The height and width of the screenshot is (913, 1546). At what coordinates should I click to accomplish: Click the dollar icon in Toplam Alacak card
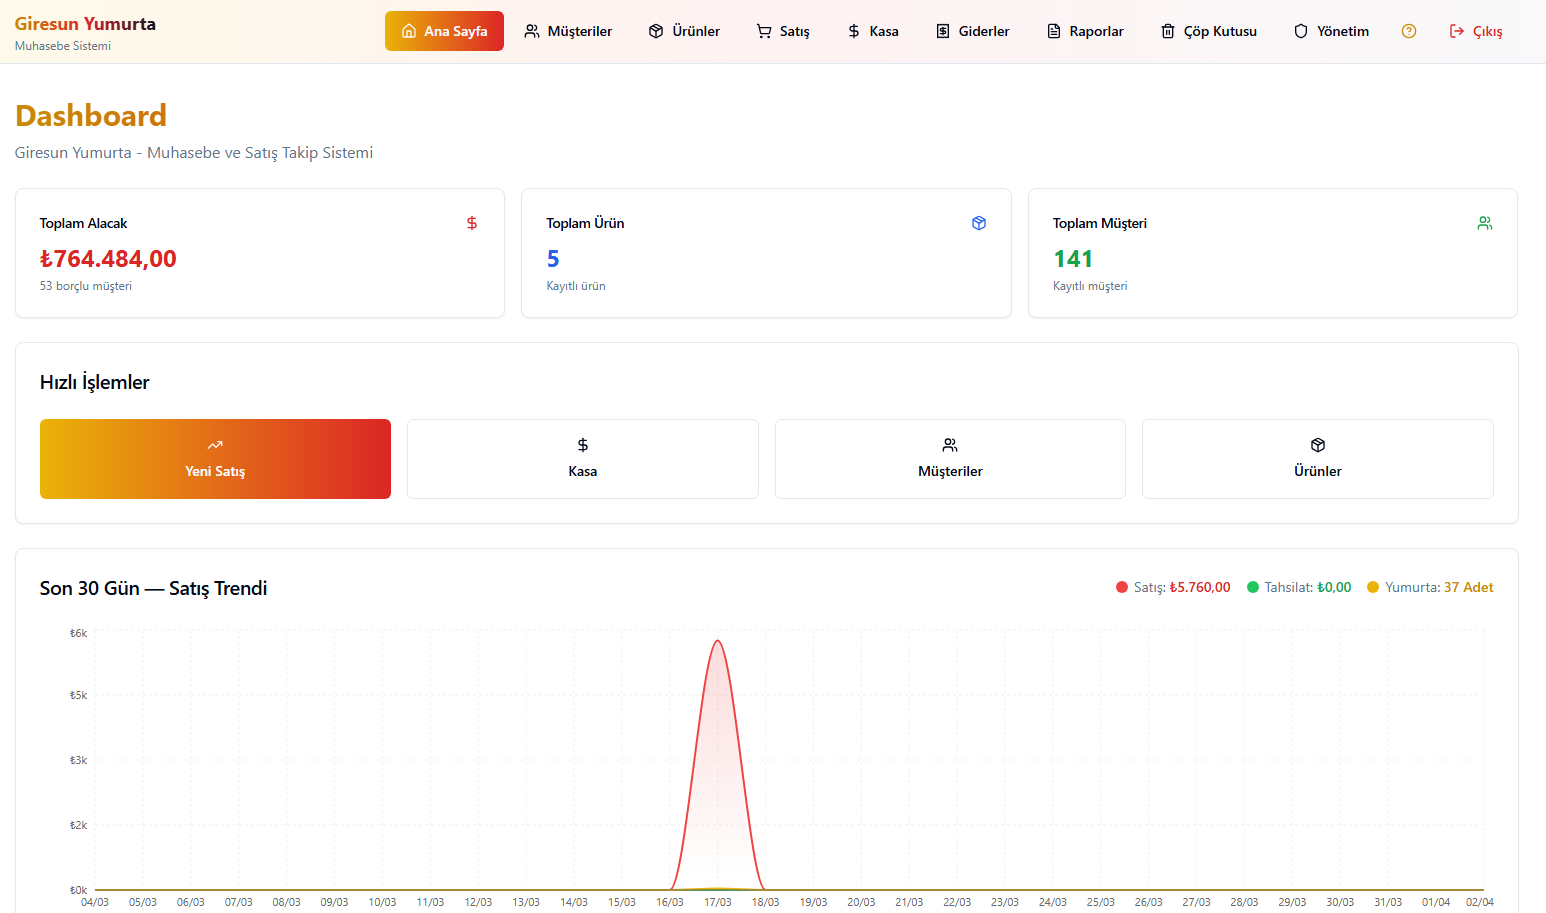coord(472,223)
